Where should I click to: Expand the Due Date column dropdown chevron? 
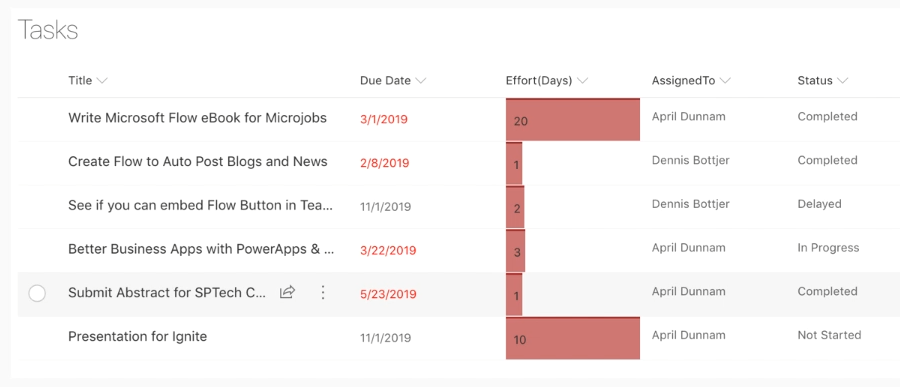421,81
